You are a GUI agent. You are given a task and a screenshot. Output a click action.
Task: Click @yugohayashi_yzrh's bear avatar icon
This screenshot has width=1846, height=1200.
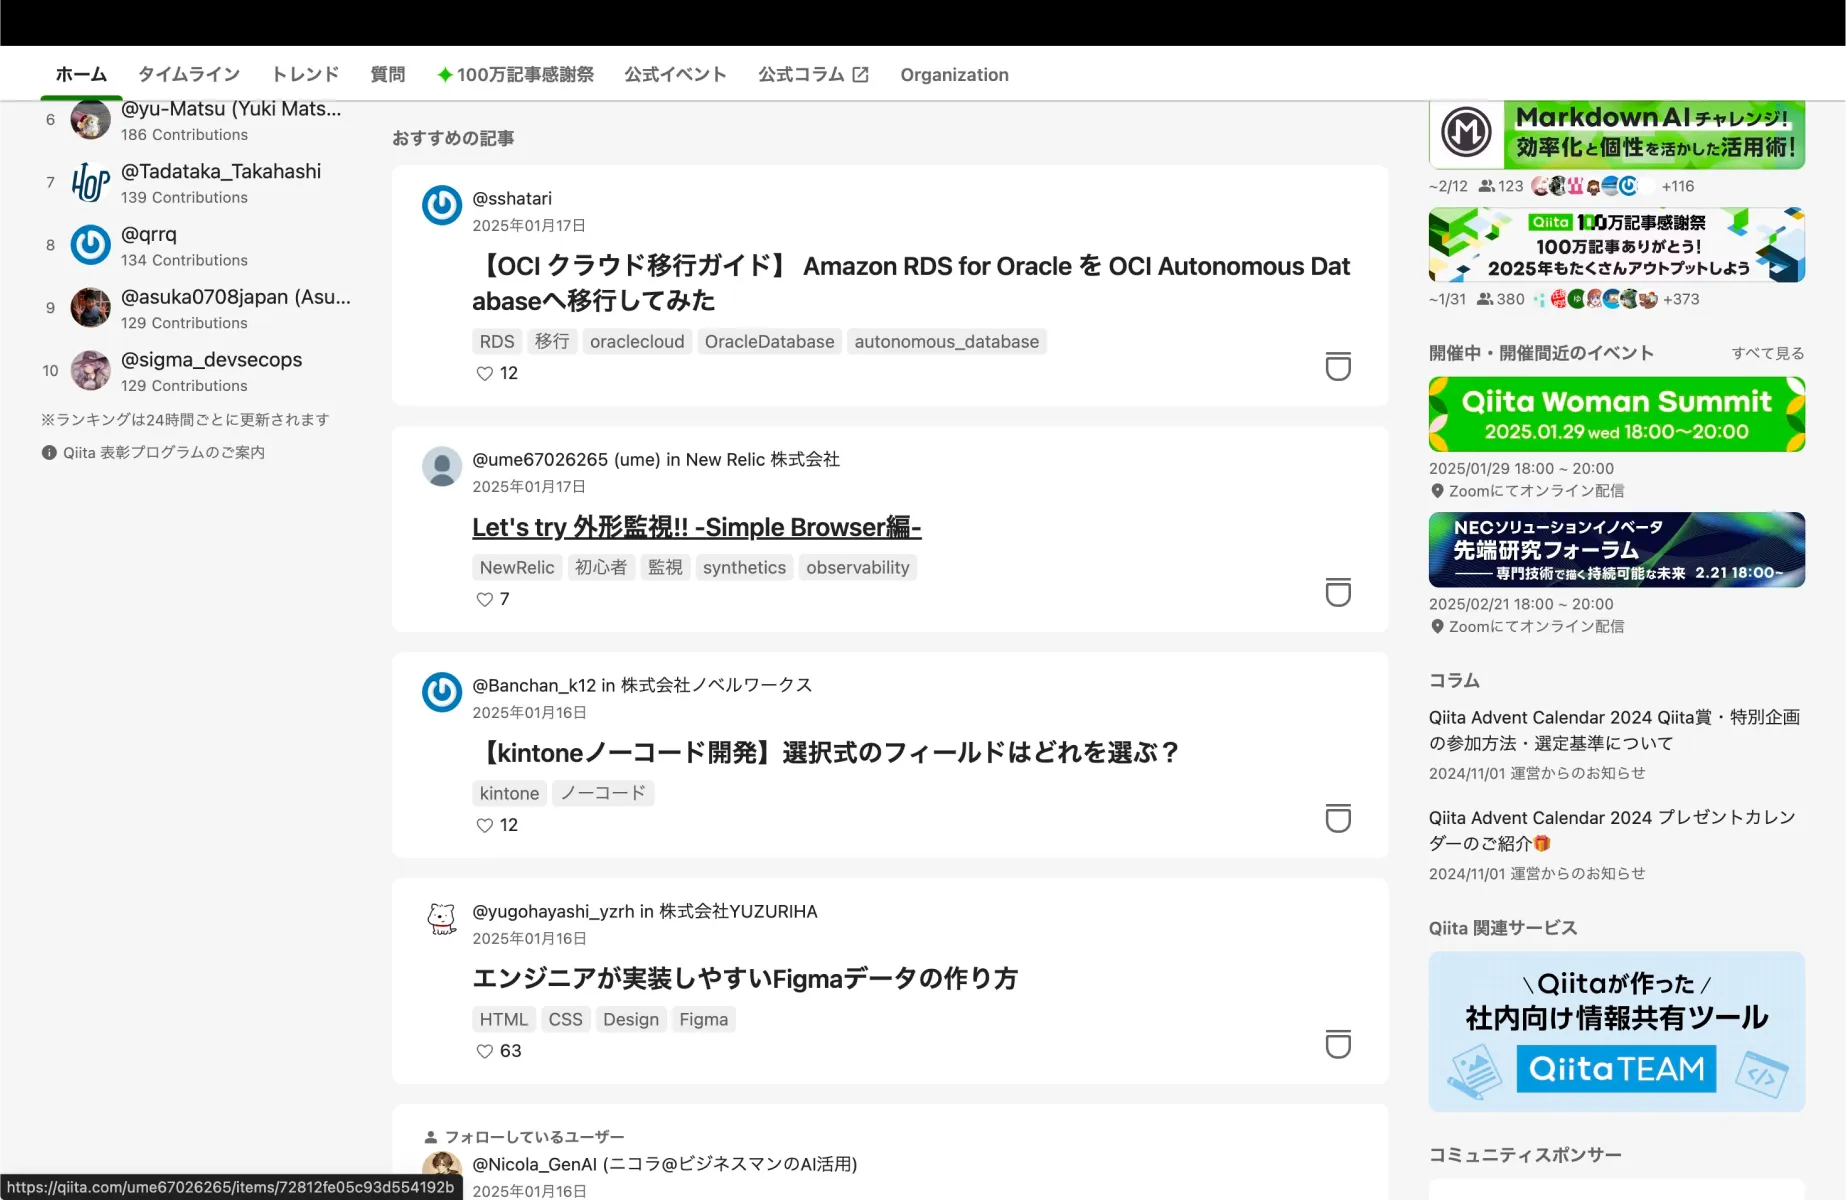tap(441, 919)
